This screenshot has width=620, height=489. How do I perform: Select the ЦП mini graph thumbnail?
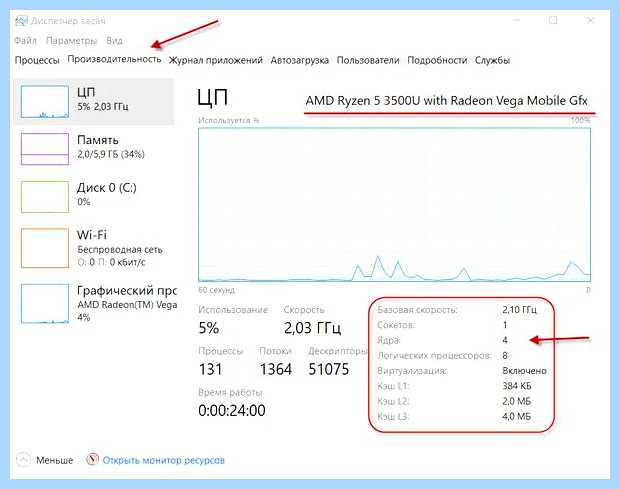point(45,102)
